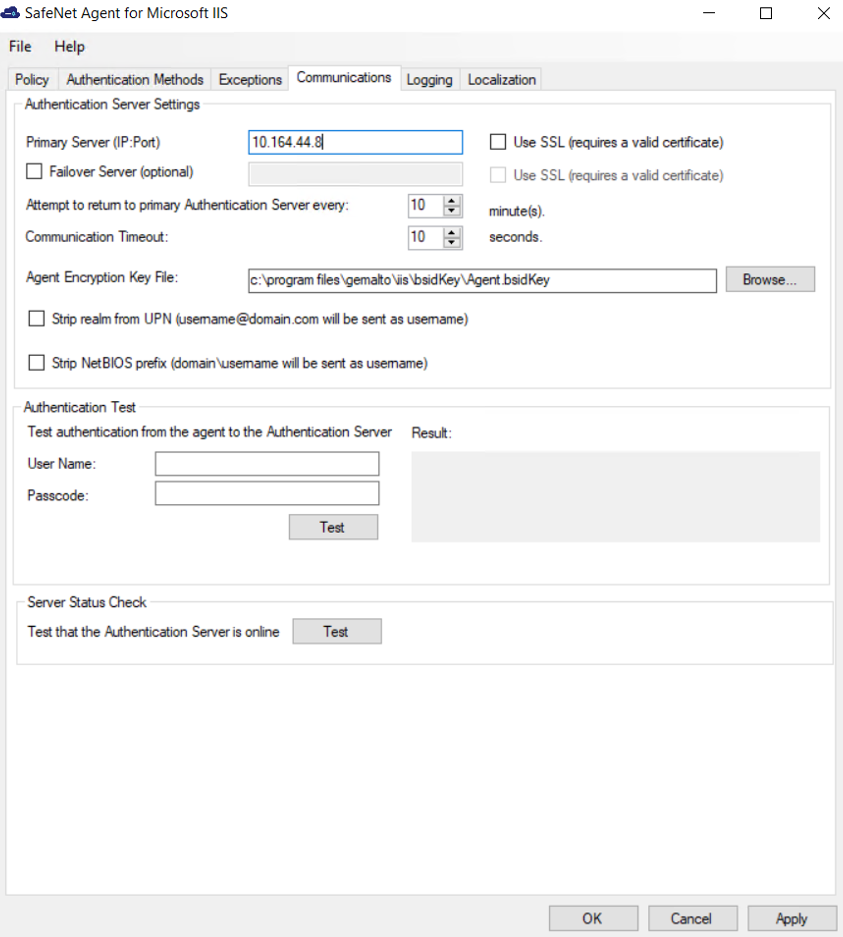This screenshot has height=937, width=843.
Task: Enable Use SSL for the primary server
Action: tap(498, 142)
